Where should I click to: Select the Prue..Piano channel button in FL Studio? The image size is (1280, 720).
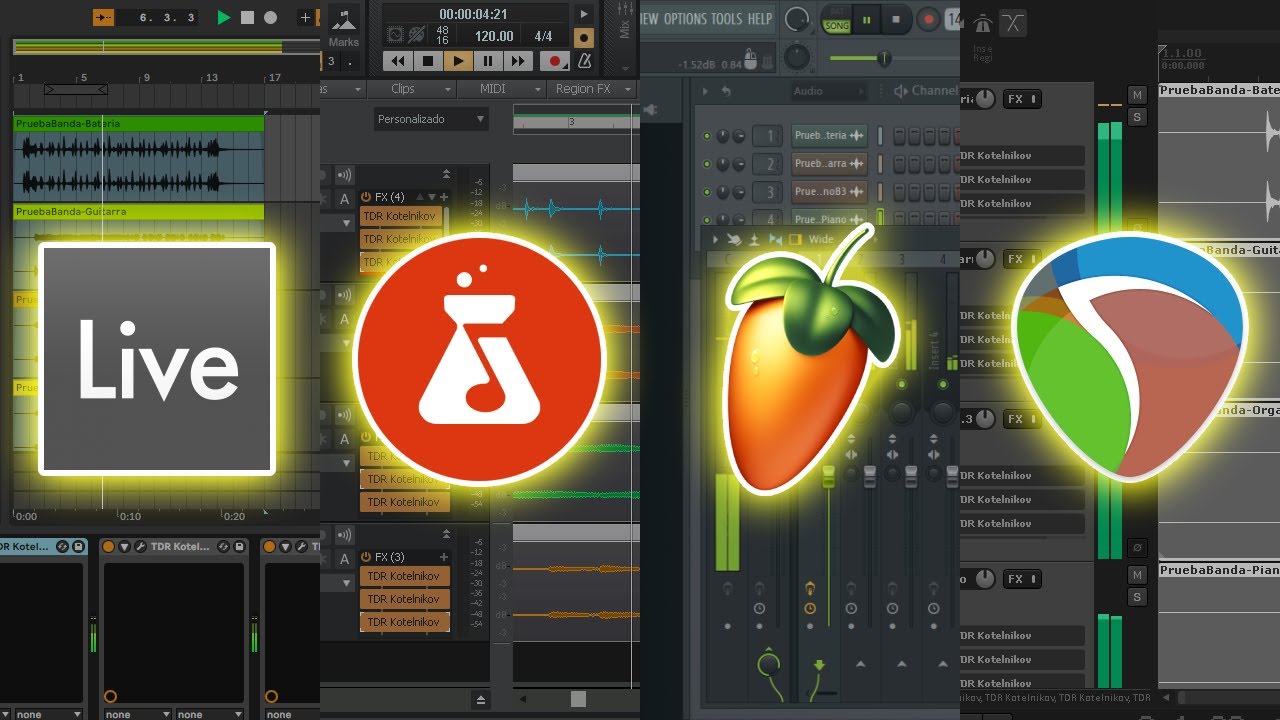[830, 219]
